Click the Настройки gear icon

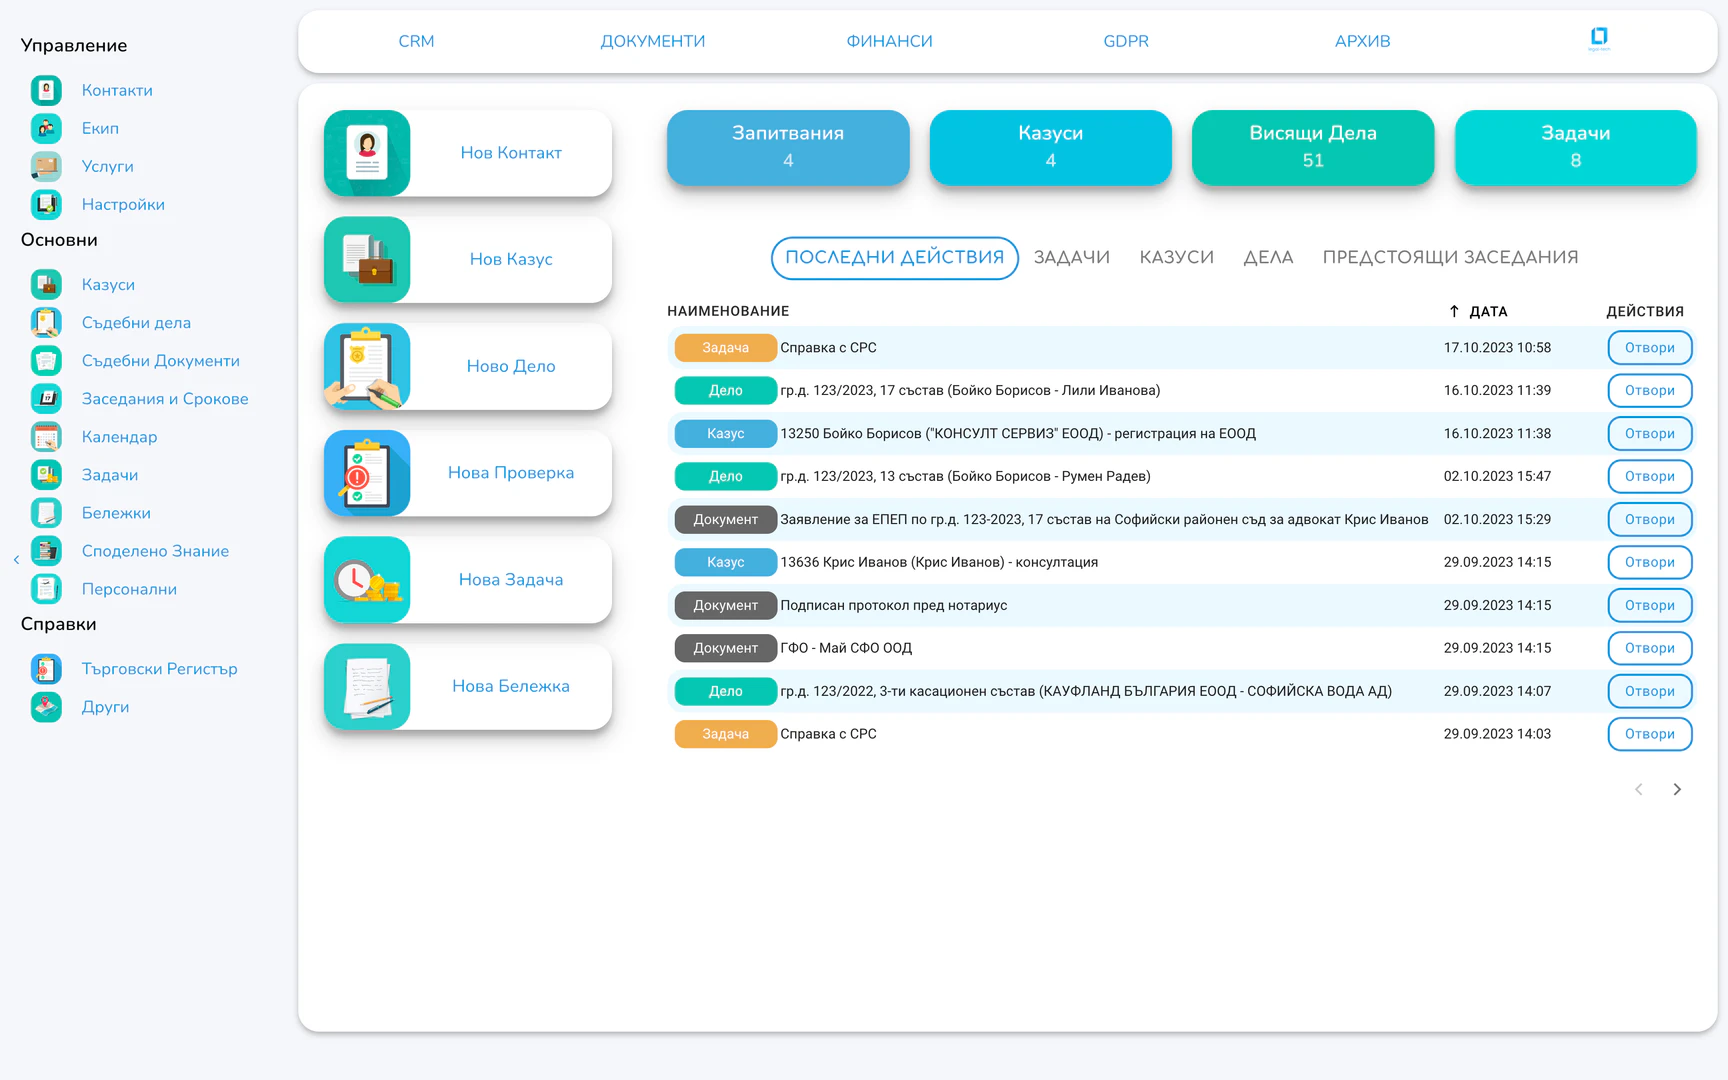tap(46, 204)
